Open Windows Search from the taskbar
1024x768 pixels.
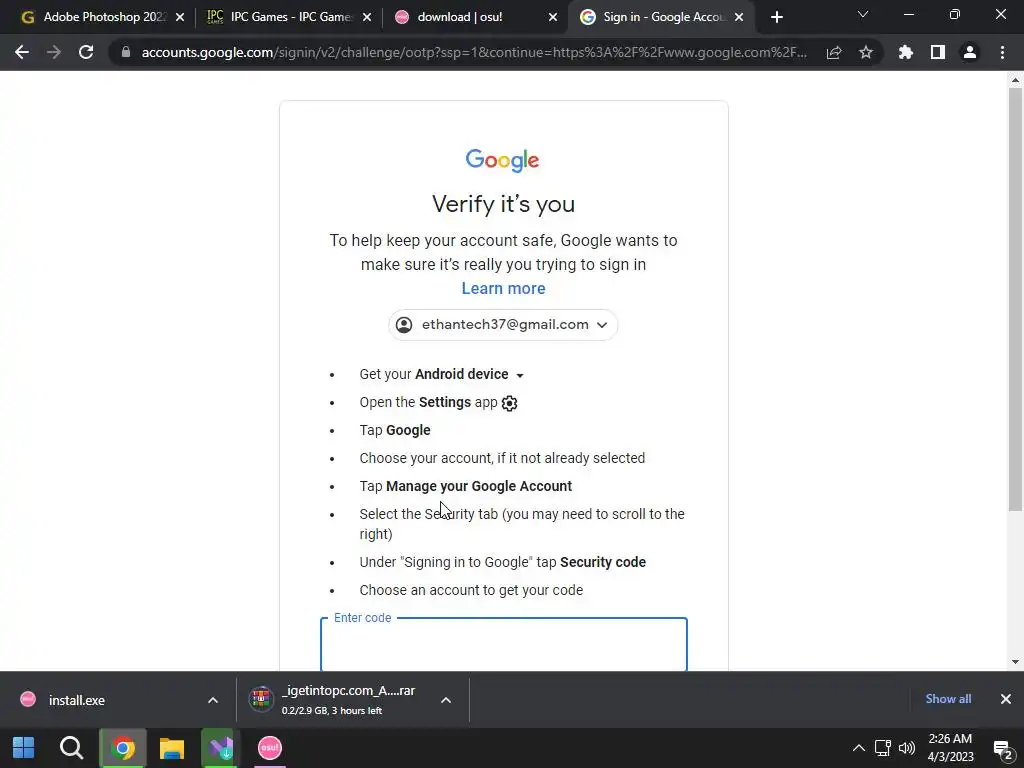[71, 748]
